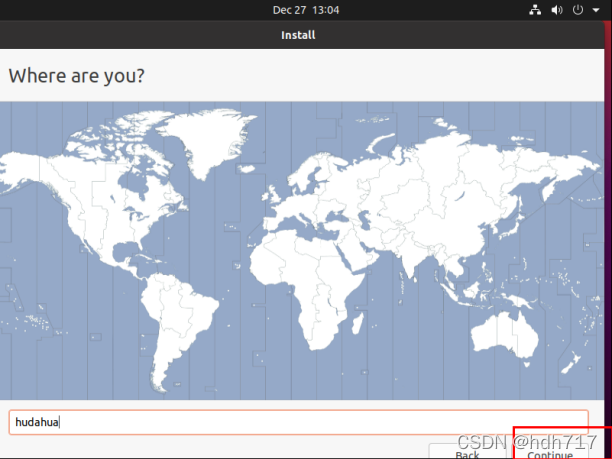Click the Continue button
This screenshot has height=459, width=612.
coord(550,452)
